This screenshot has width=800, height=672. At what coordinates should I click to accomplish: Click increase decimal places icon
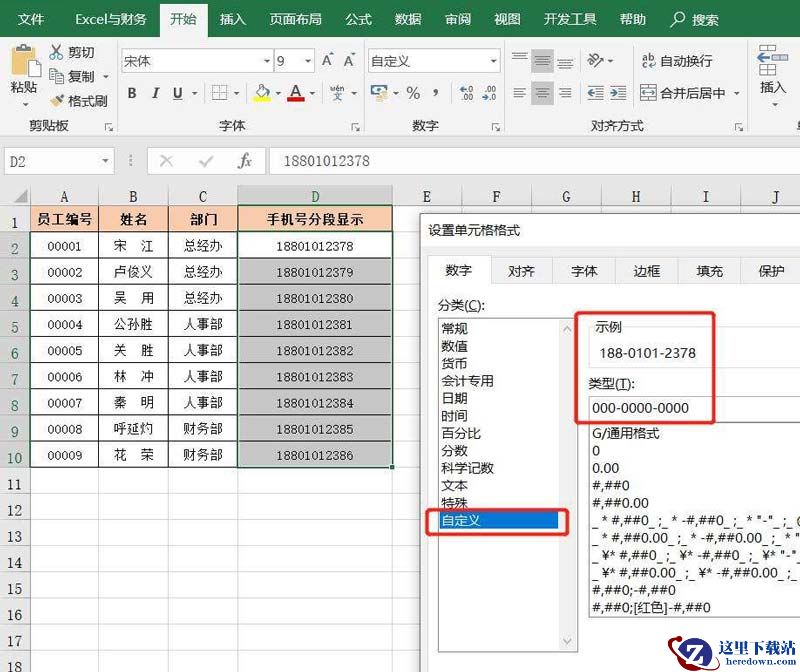tap(466, 93)
